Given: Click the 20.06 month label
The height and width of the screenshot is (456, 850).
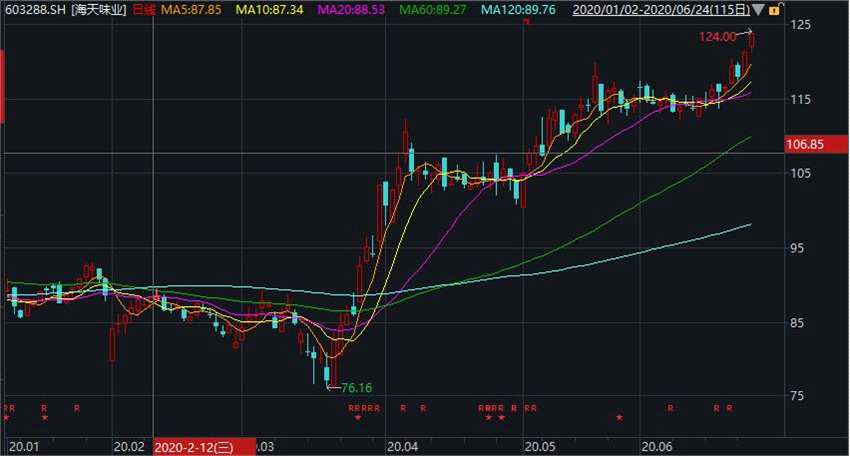Looking at the screenshot, I should click(657, 447).
